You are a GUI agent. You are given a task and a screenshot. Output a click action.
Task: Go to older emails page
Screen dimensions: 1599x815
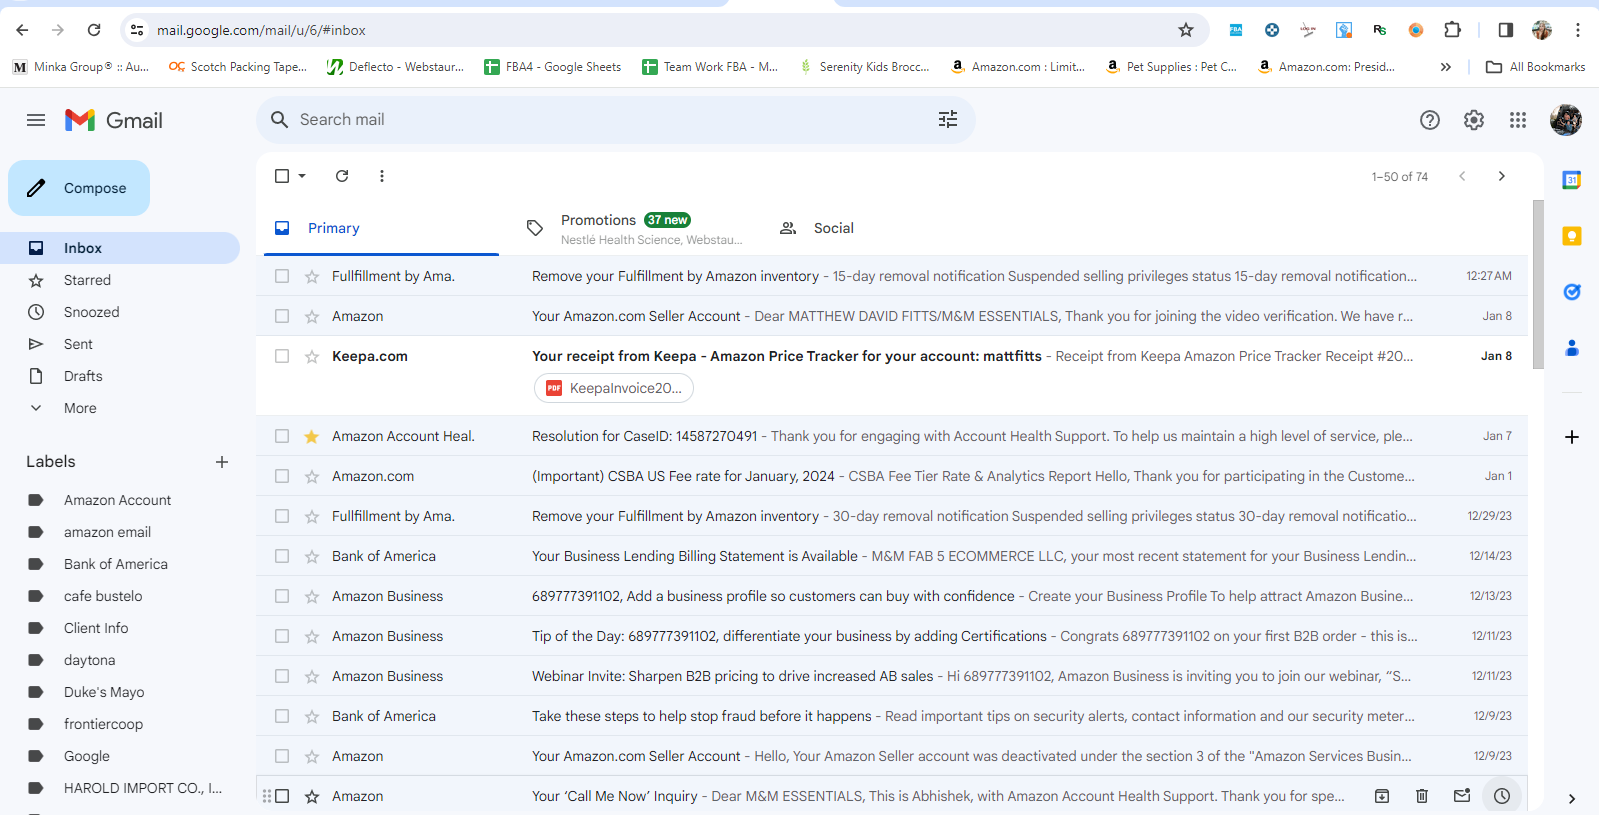1502,176
